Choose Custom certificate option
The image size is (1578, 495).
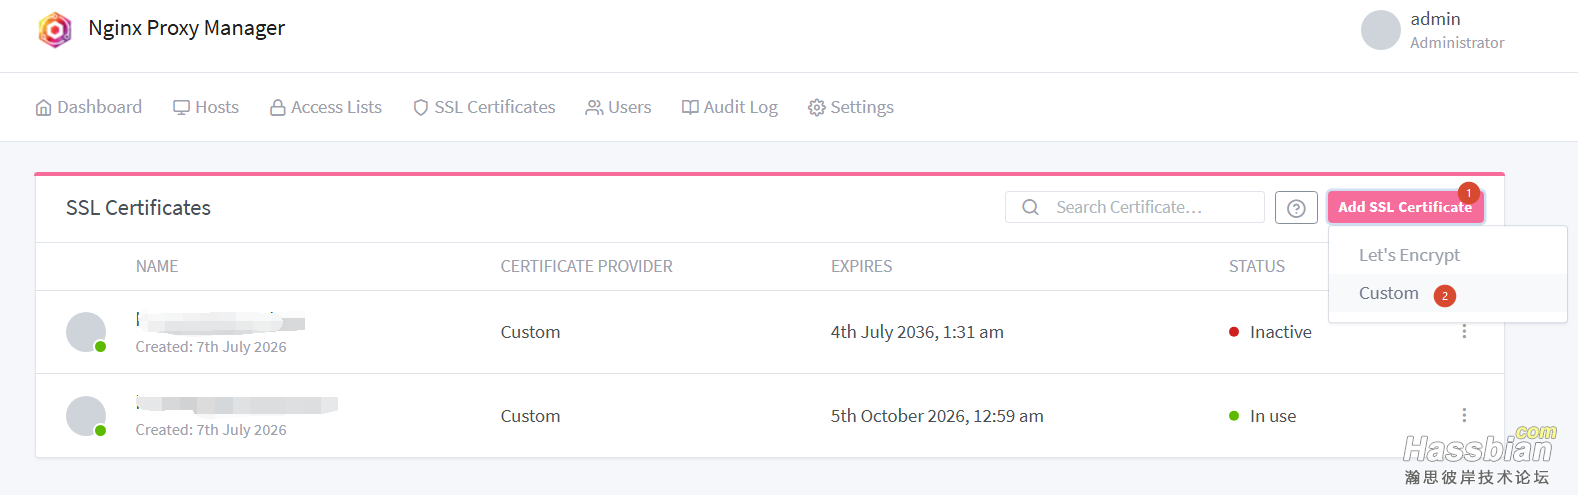click(x=1388, y=293)
